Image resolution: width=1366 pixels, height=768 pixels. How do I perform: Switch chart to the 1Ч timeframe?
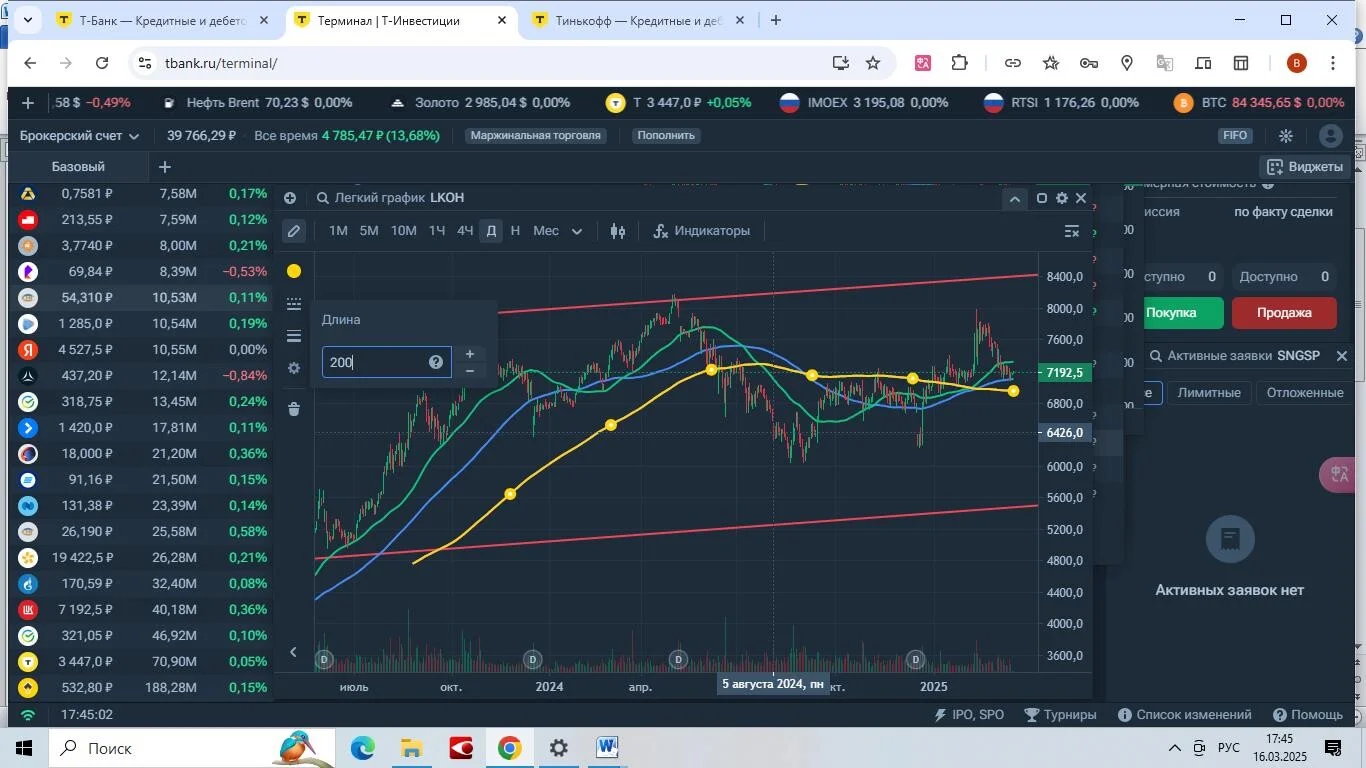(437, 231)
